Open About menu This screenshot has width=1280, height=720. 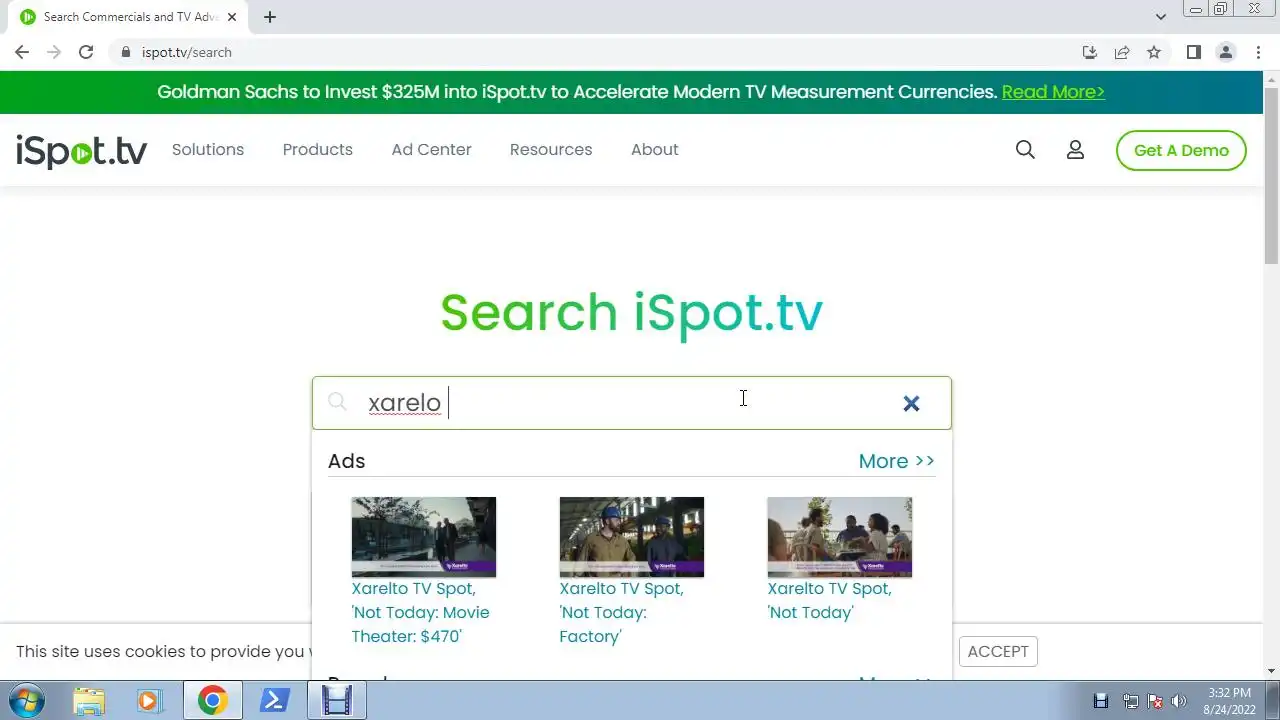(x=654, y=149)
